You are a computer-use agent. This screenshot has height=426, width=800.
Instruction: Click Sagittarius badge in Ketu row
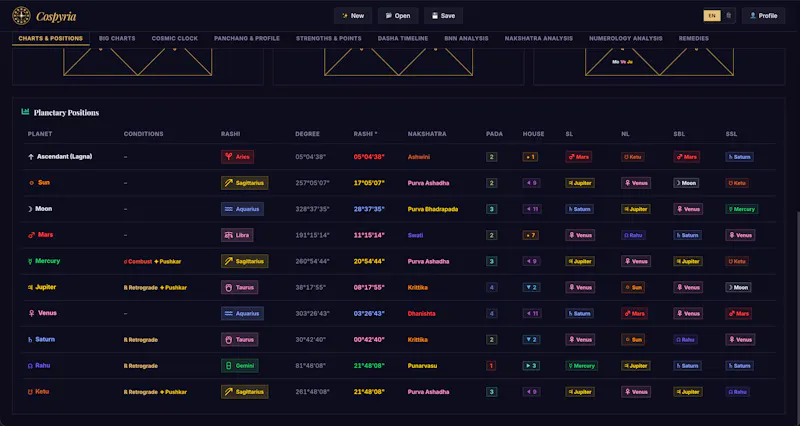[244, 392]
